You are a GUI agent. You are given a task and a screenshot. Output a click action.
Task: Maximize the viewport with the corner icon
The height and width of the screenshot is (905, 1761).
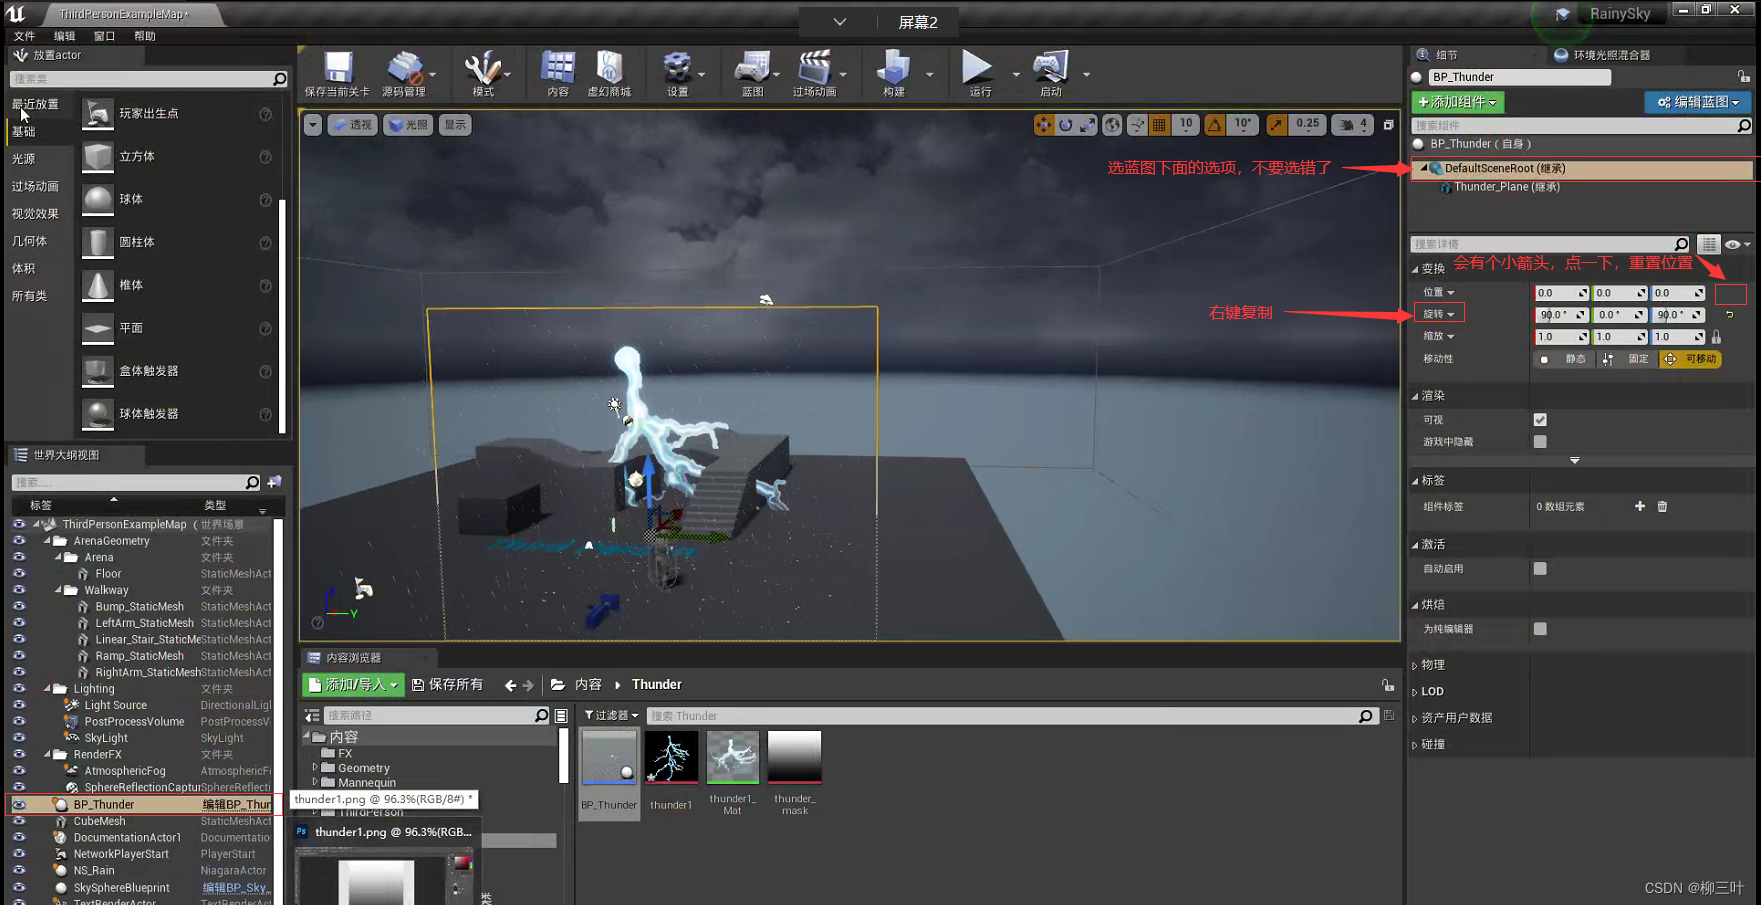point(1388,125)
